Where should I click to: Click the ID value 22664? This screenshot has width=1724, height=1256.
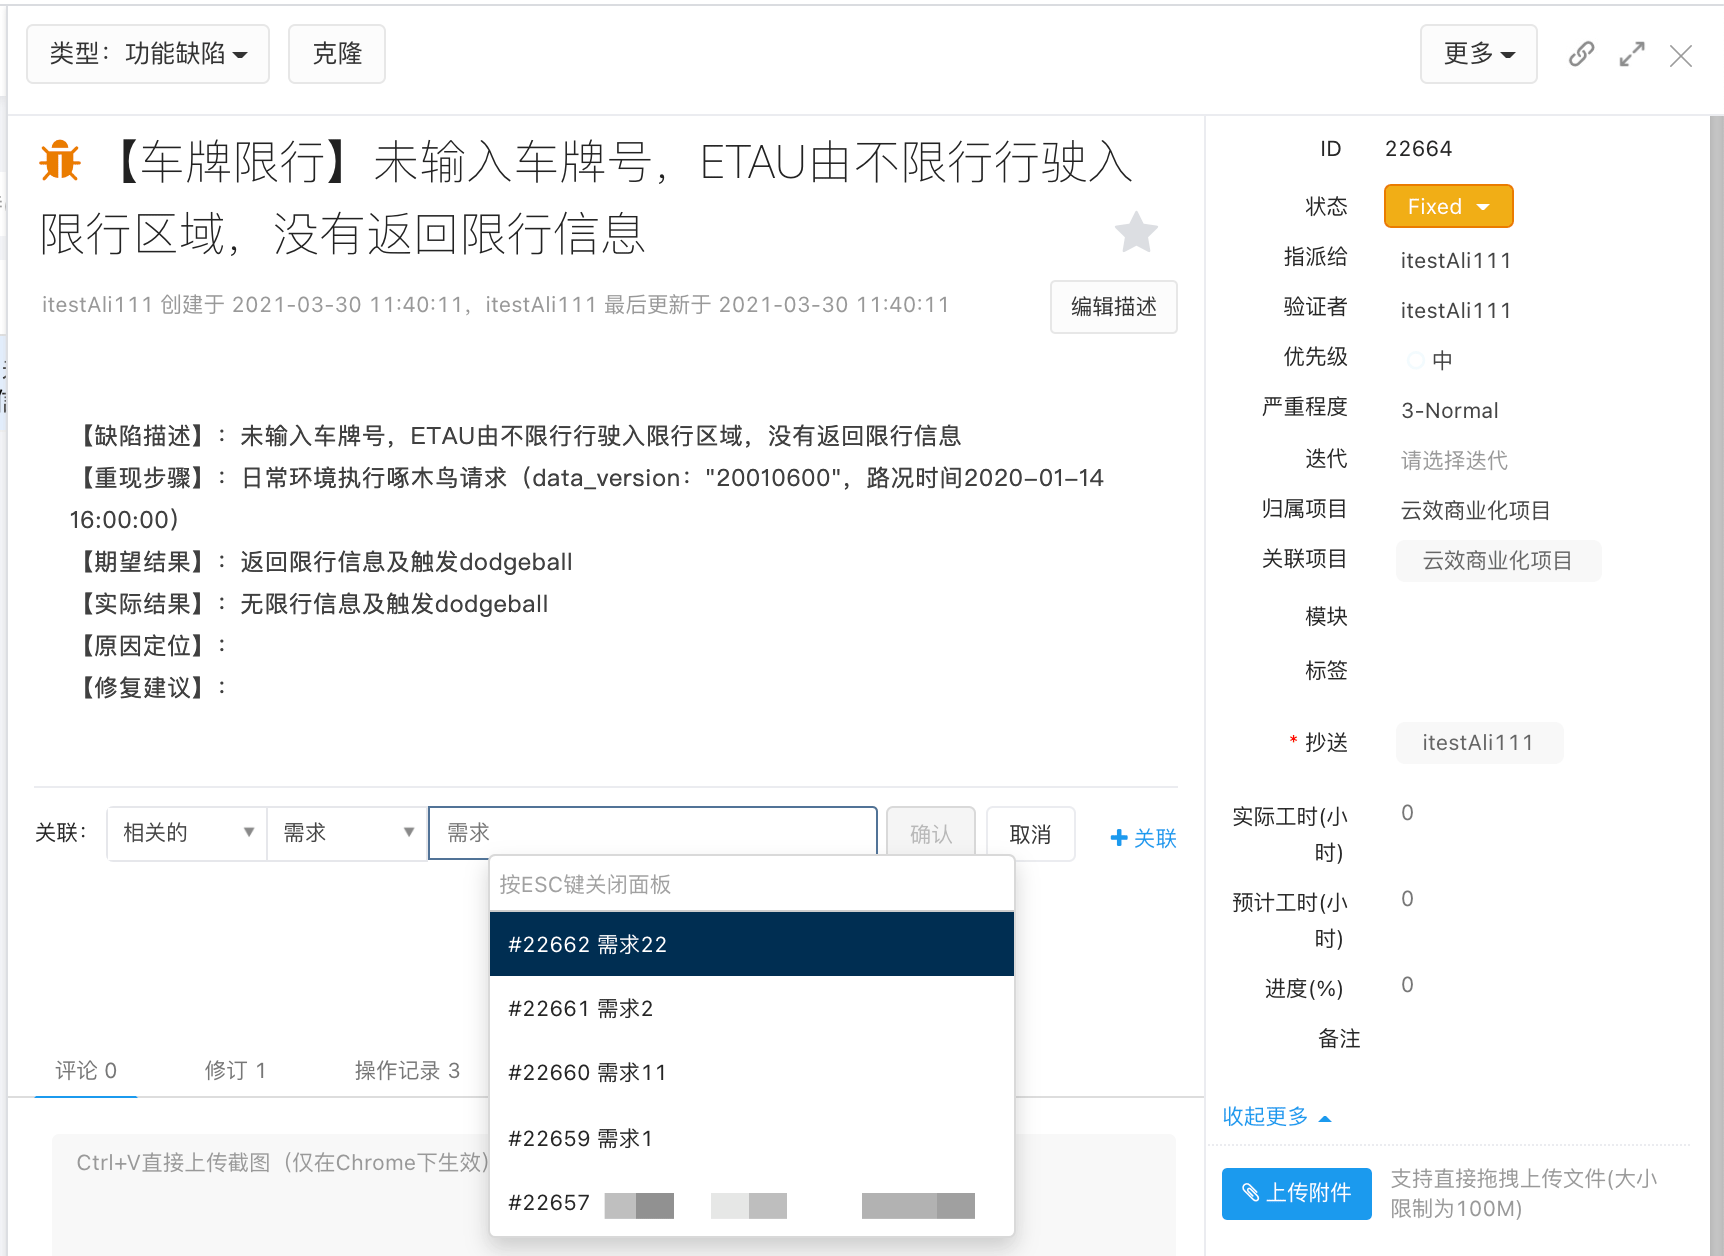pyautogui.click(x=1418, y=148)
